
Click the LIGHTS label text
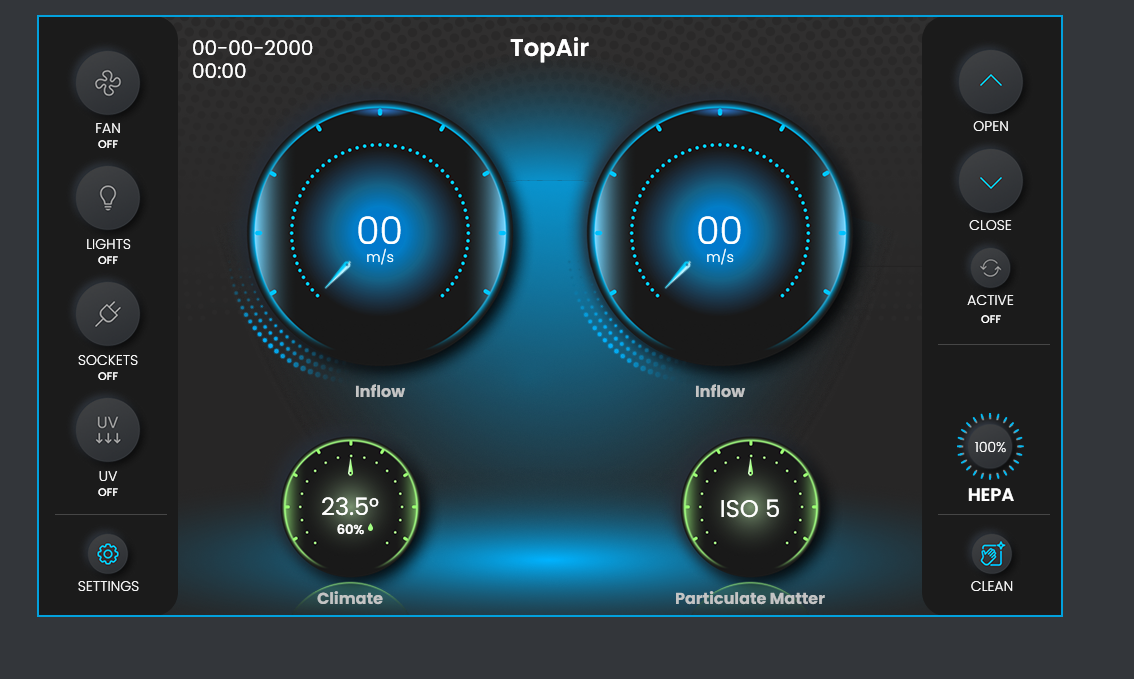[x=108, y=244]
